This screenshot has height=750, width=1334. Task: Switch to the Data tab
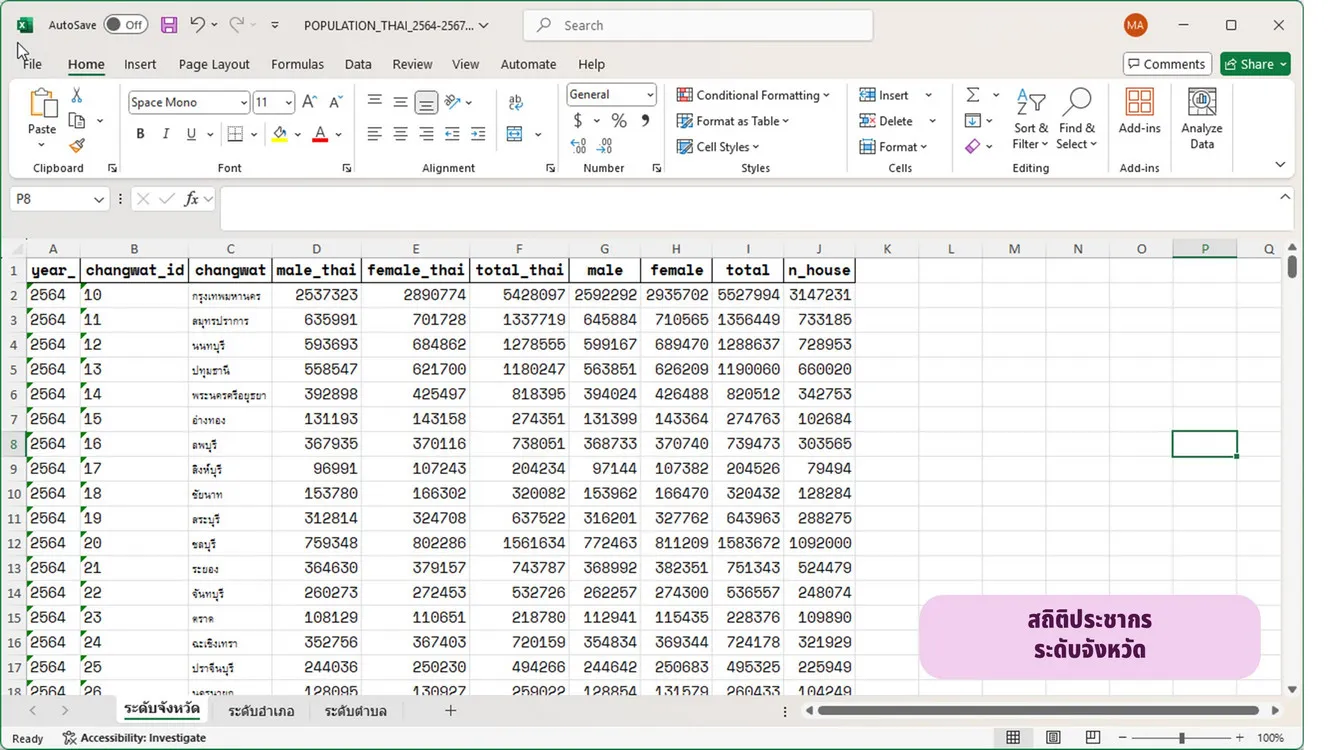[358, 64]
